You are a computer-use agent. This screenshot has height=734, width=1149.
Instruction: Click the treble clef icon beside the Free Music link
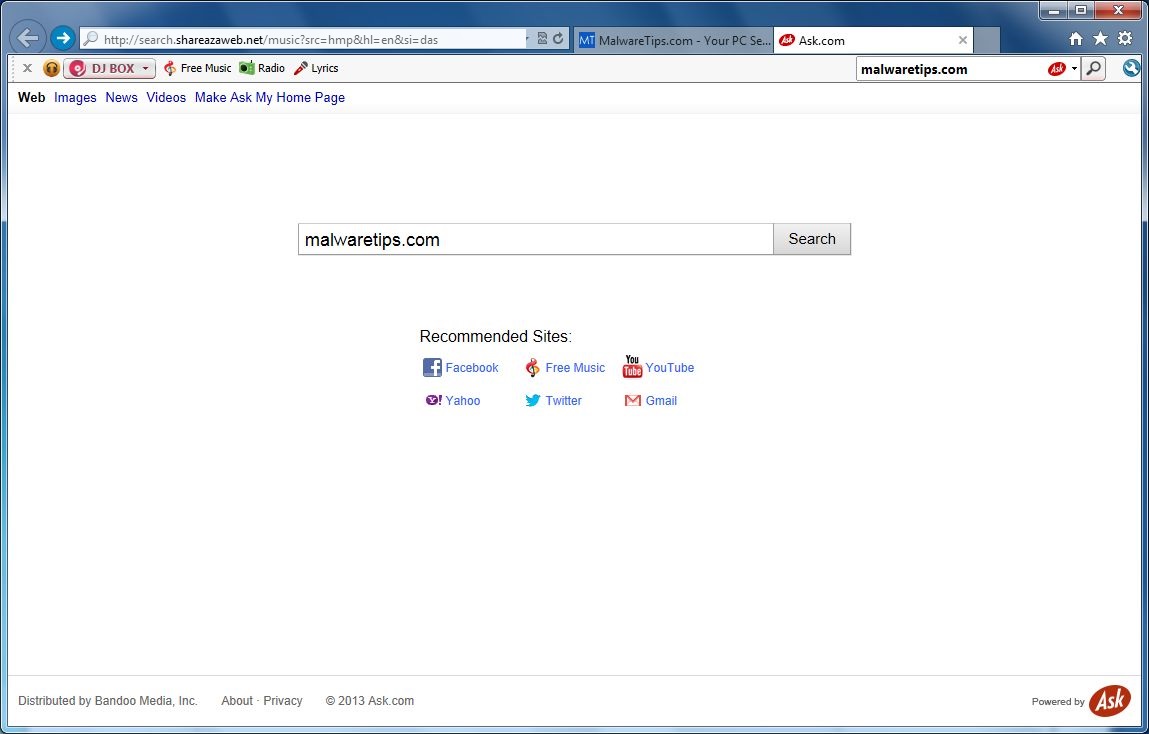[533, 368]
